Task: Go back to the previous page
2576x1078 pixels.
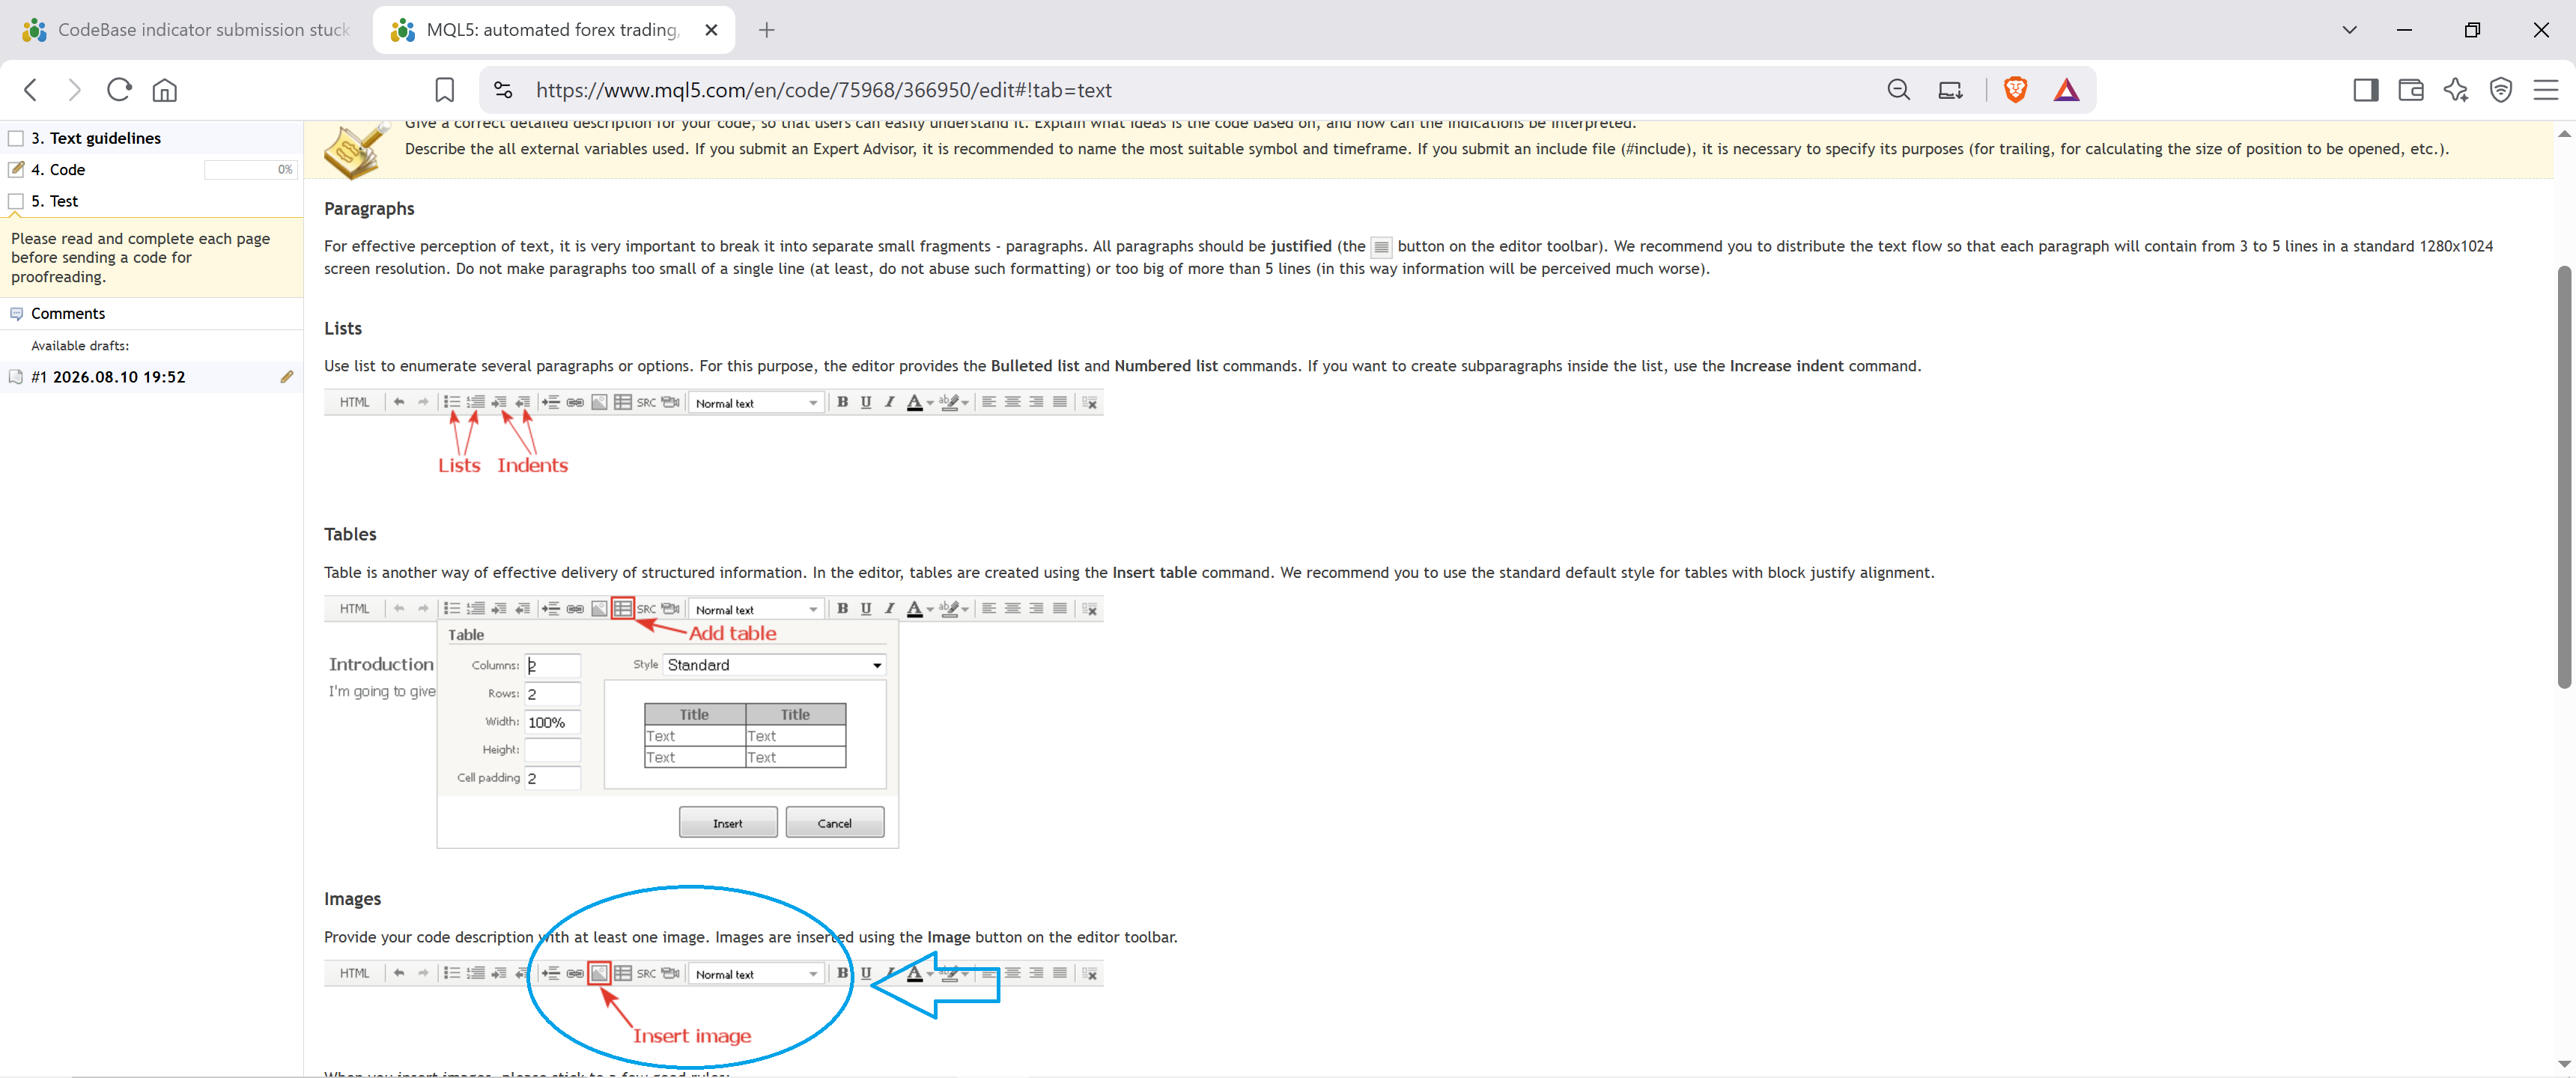Action: click(31, 90)
